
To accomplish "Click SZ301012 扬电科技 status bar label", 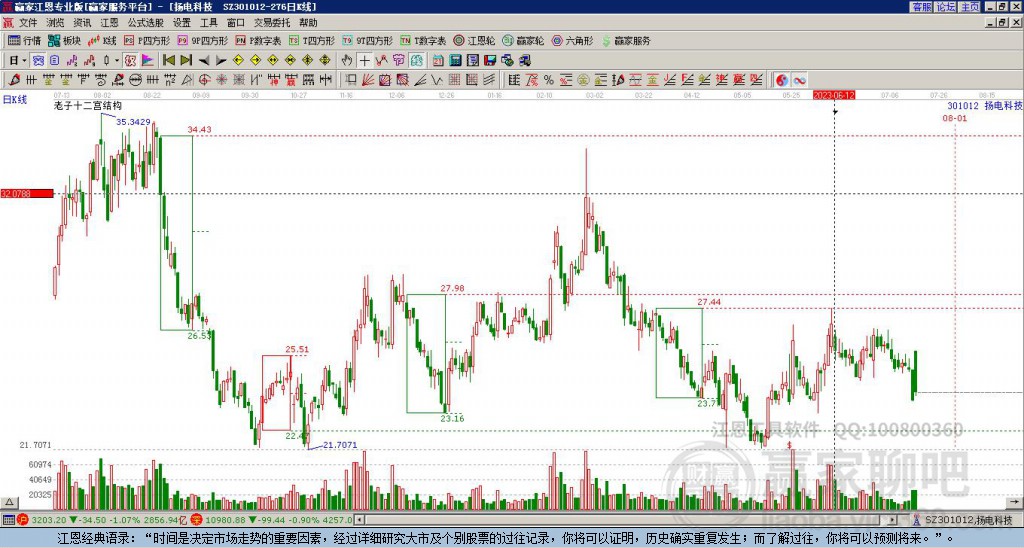I will tap(967, 520).
